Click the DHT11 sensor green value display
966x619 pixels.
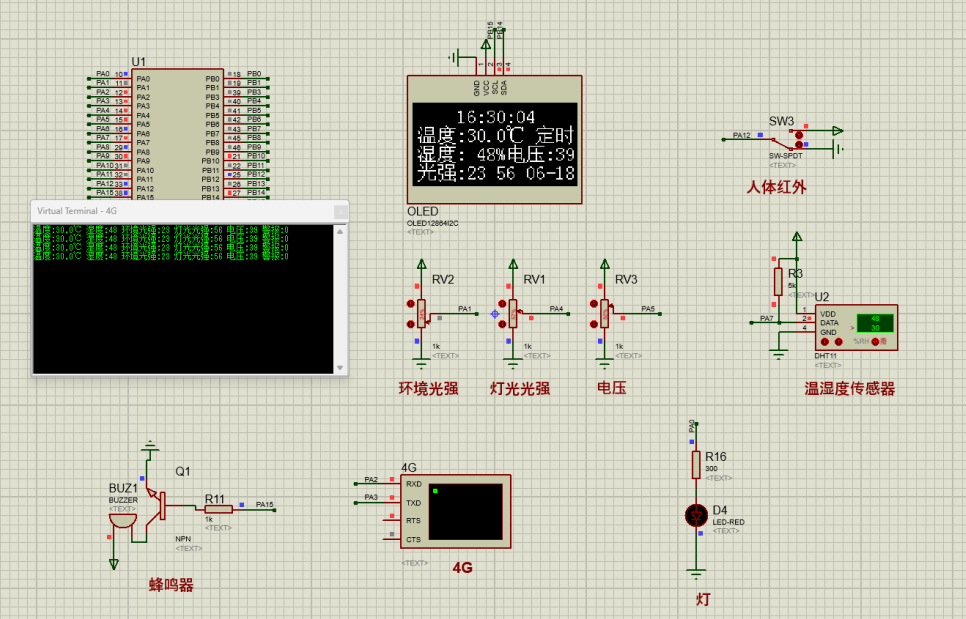click(874, 323)
